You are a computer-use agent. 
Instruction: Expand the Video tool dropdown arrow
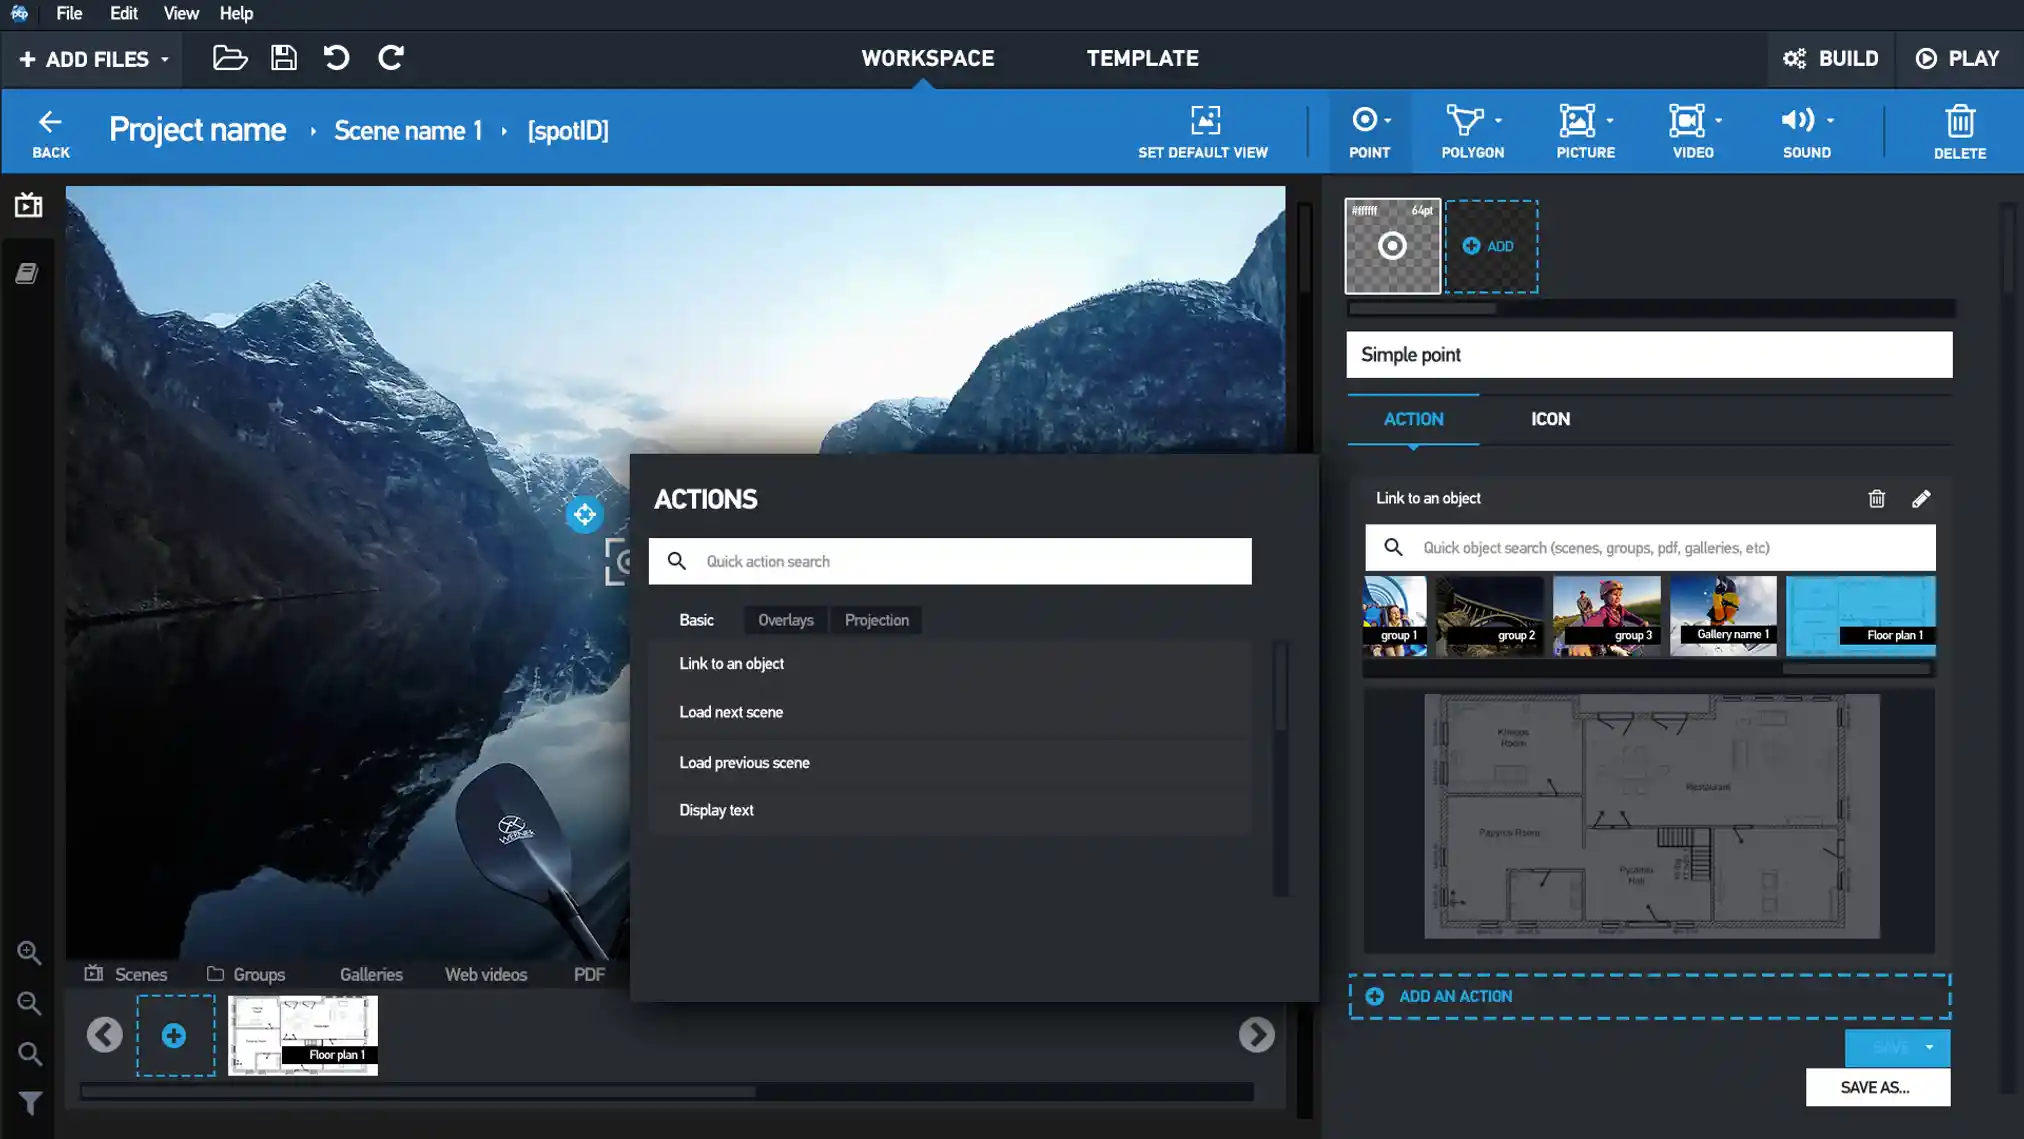[x=1719, y=121]
